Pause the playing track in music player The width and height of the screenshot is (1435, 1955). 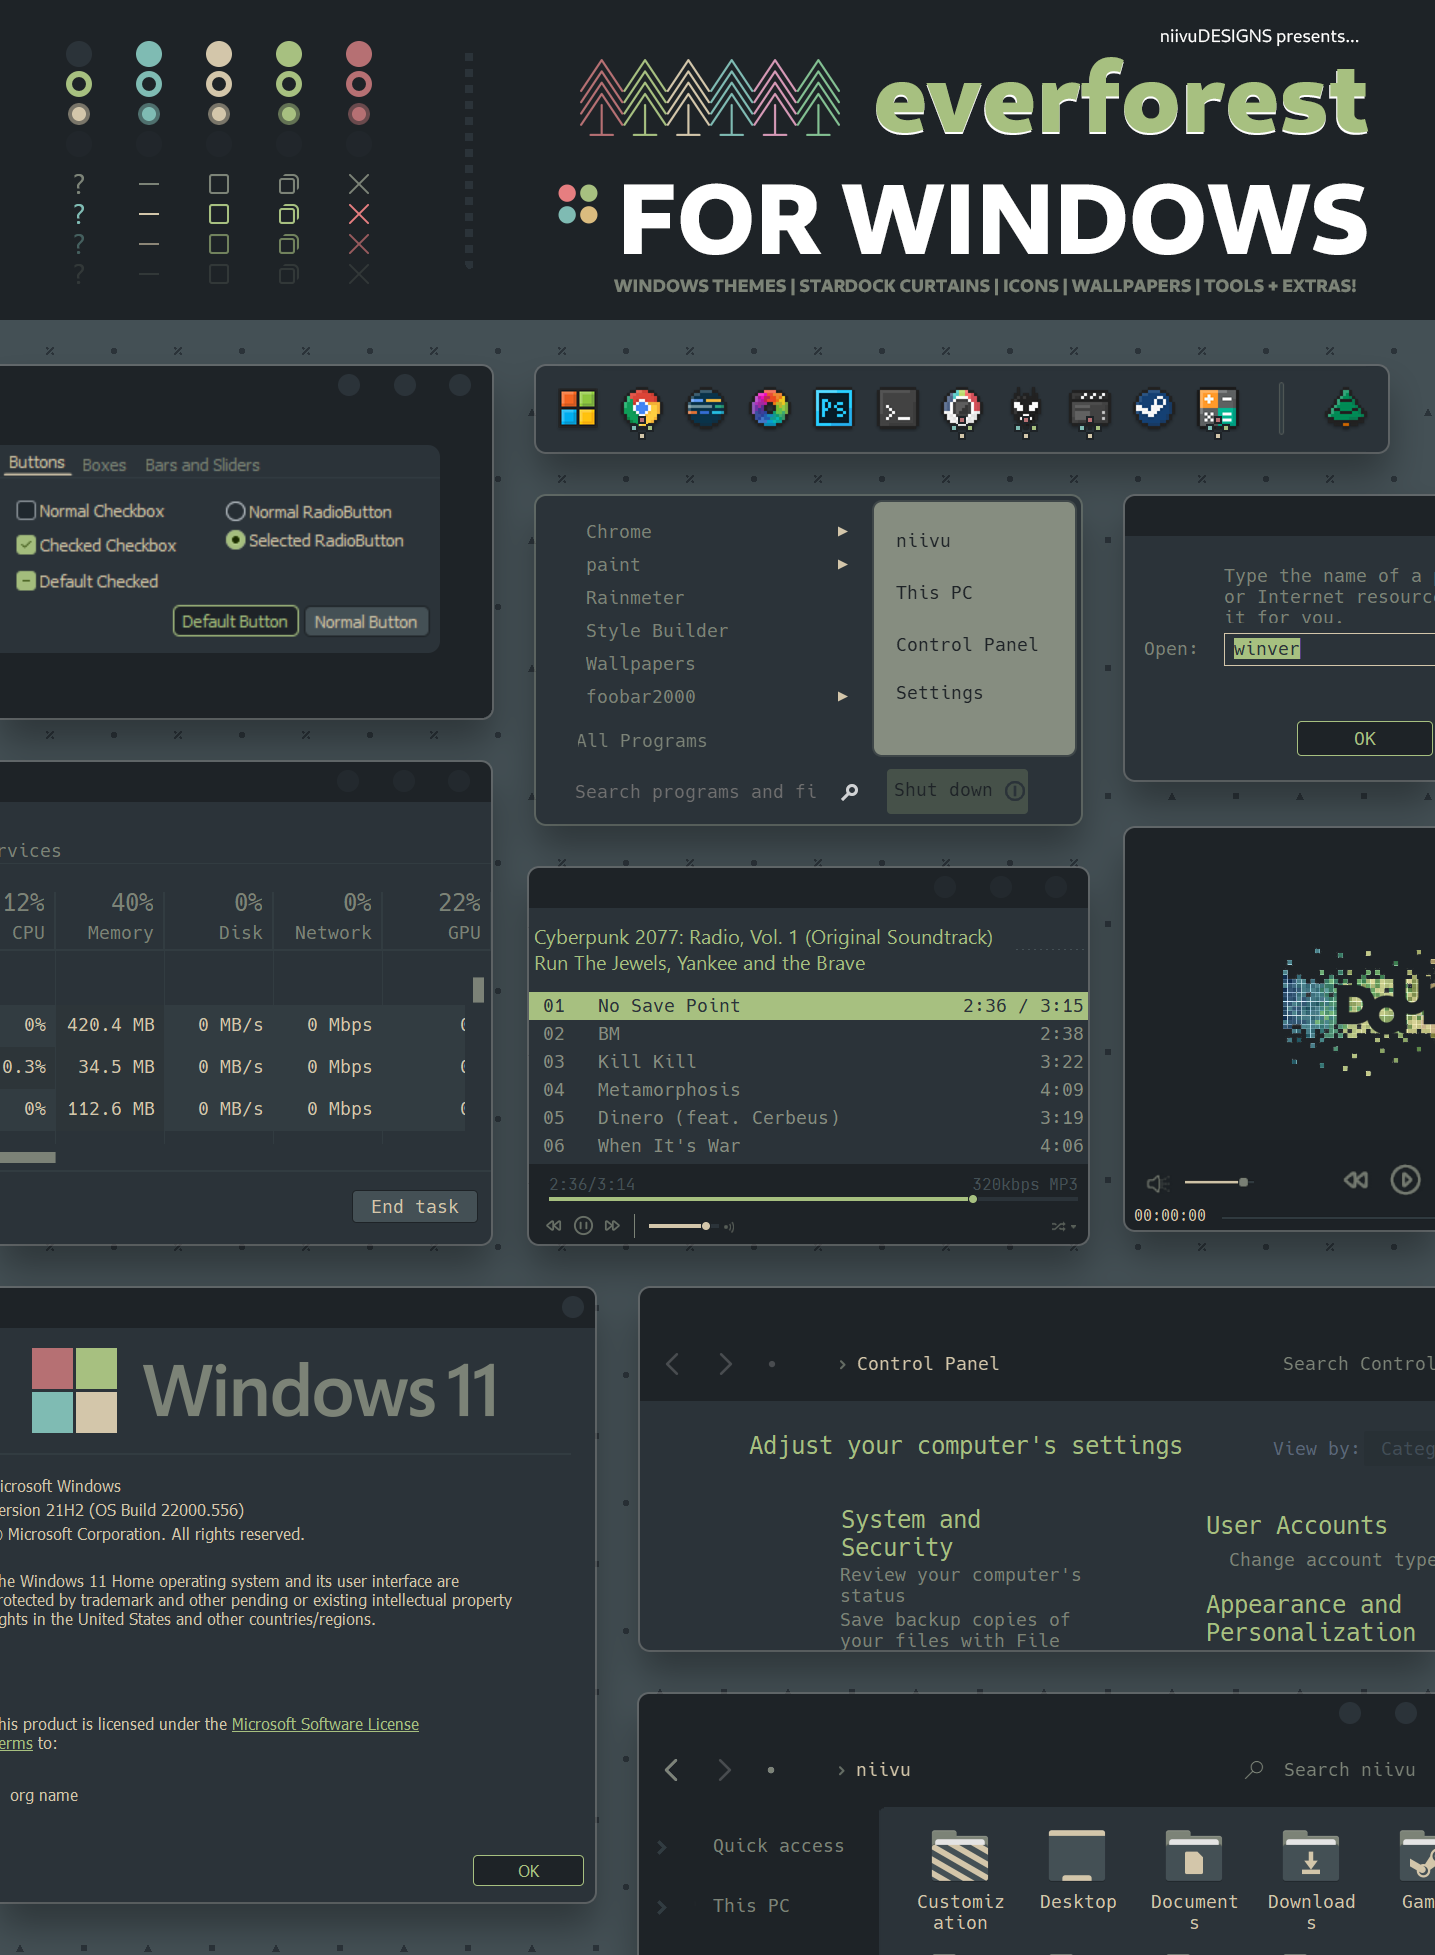[x=583, y=1226]
